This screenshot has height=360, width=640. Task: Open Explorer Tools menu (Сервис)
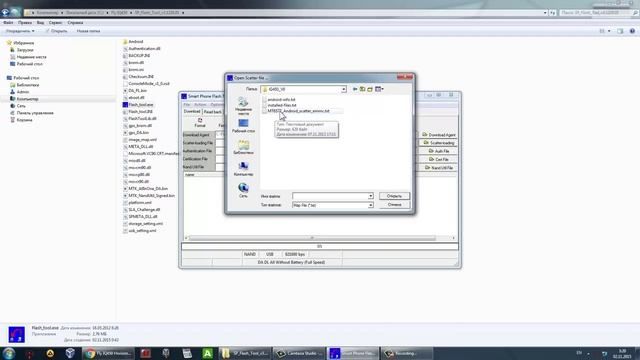[x=56, y=23]
